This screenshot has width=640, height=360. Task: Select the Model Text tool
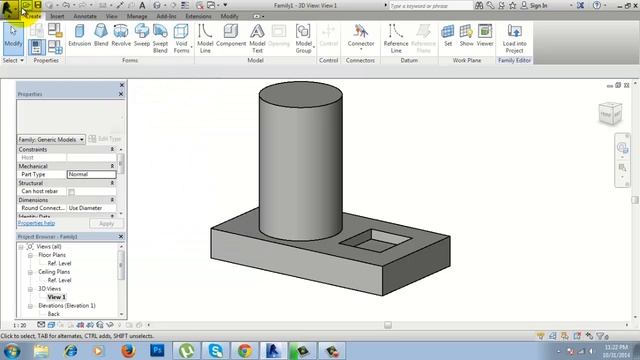257,39
